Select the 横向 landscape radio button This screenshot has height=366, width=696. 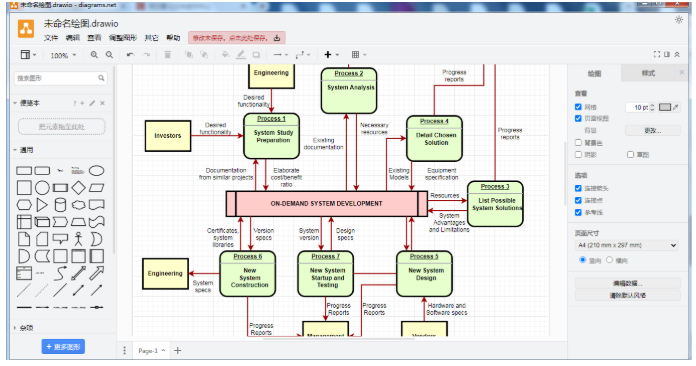tap(609, 260)
